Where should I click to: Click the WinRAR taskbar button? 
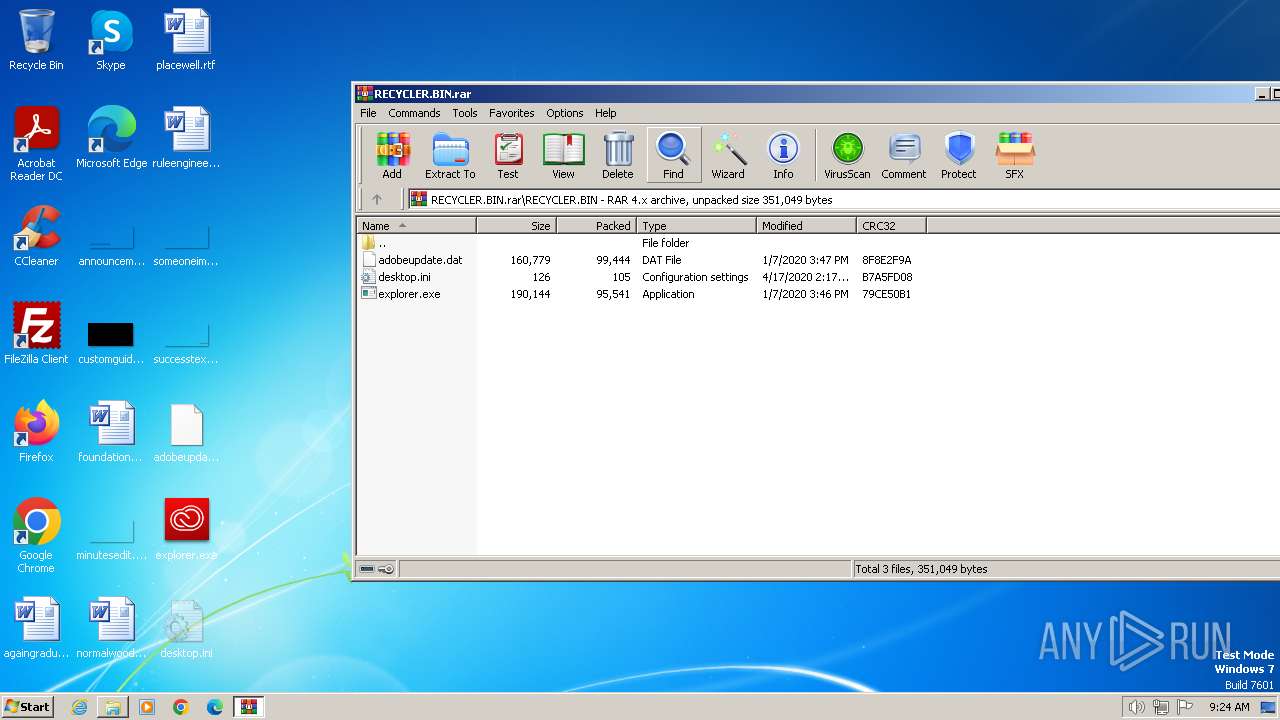248,707
